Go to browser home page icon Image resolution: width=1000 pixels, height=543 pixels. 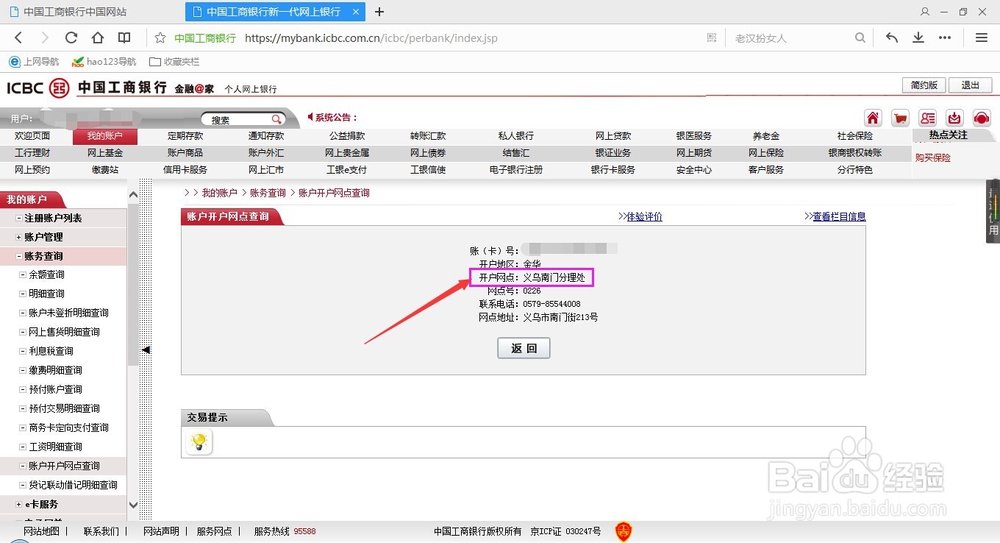pos(98,38)
